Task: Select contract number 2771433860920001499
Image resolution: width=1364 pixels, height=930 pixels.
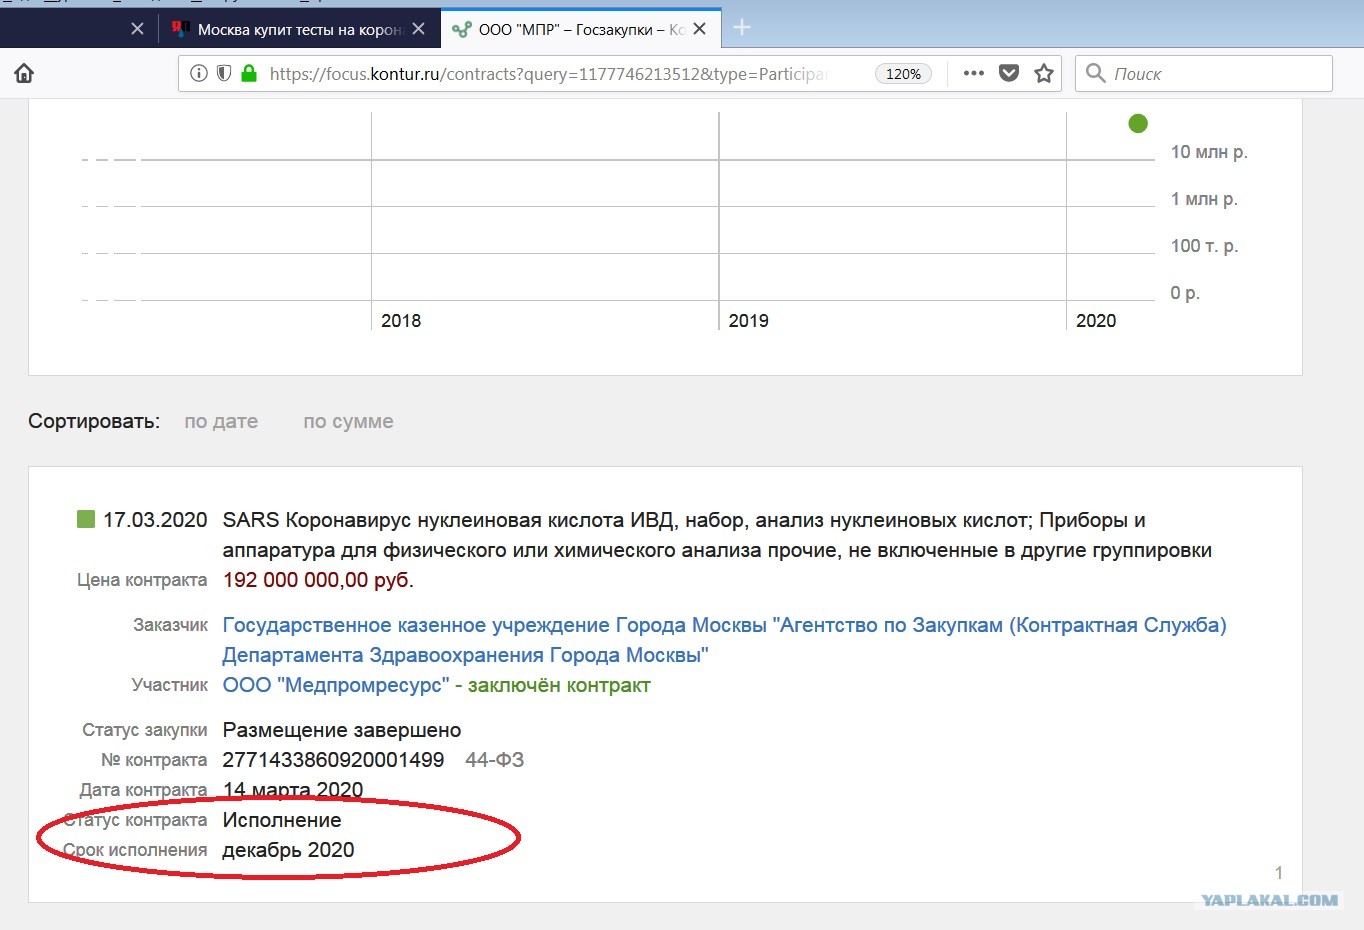Action: tap(333, 760)
